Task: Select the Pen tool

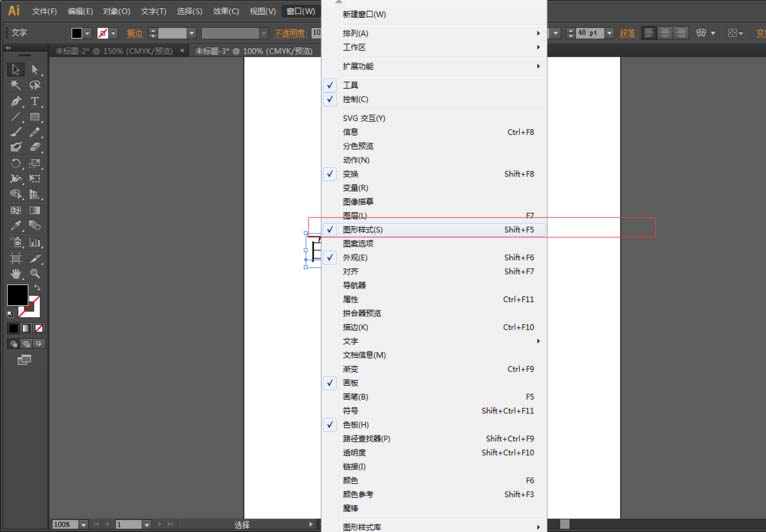Action: [16, 101]
